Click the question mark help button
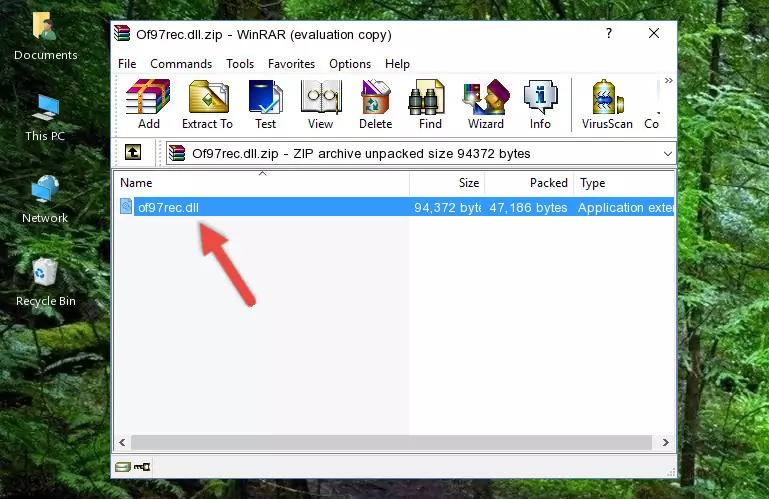 pos(609,33)
